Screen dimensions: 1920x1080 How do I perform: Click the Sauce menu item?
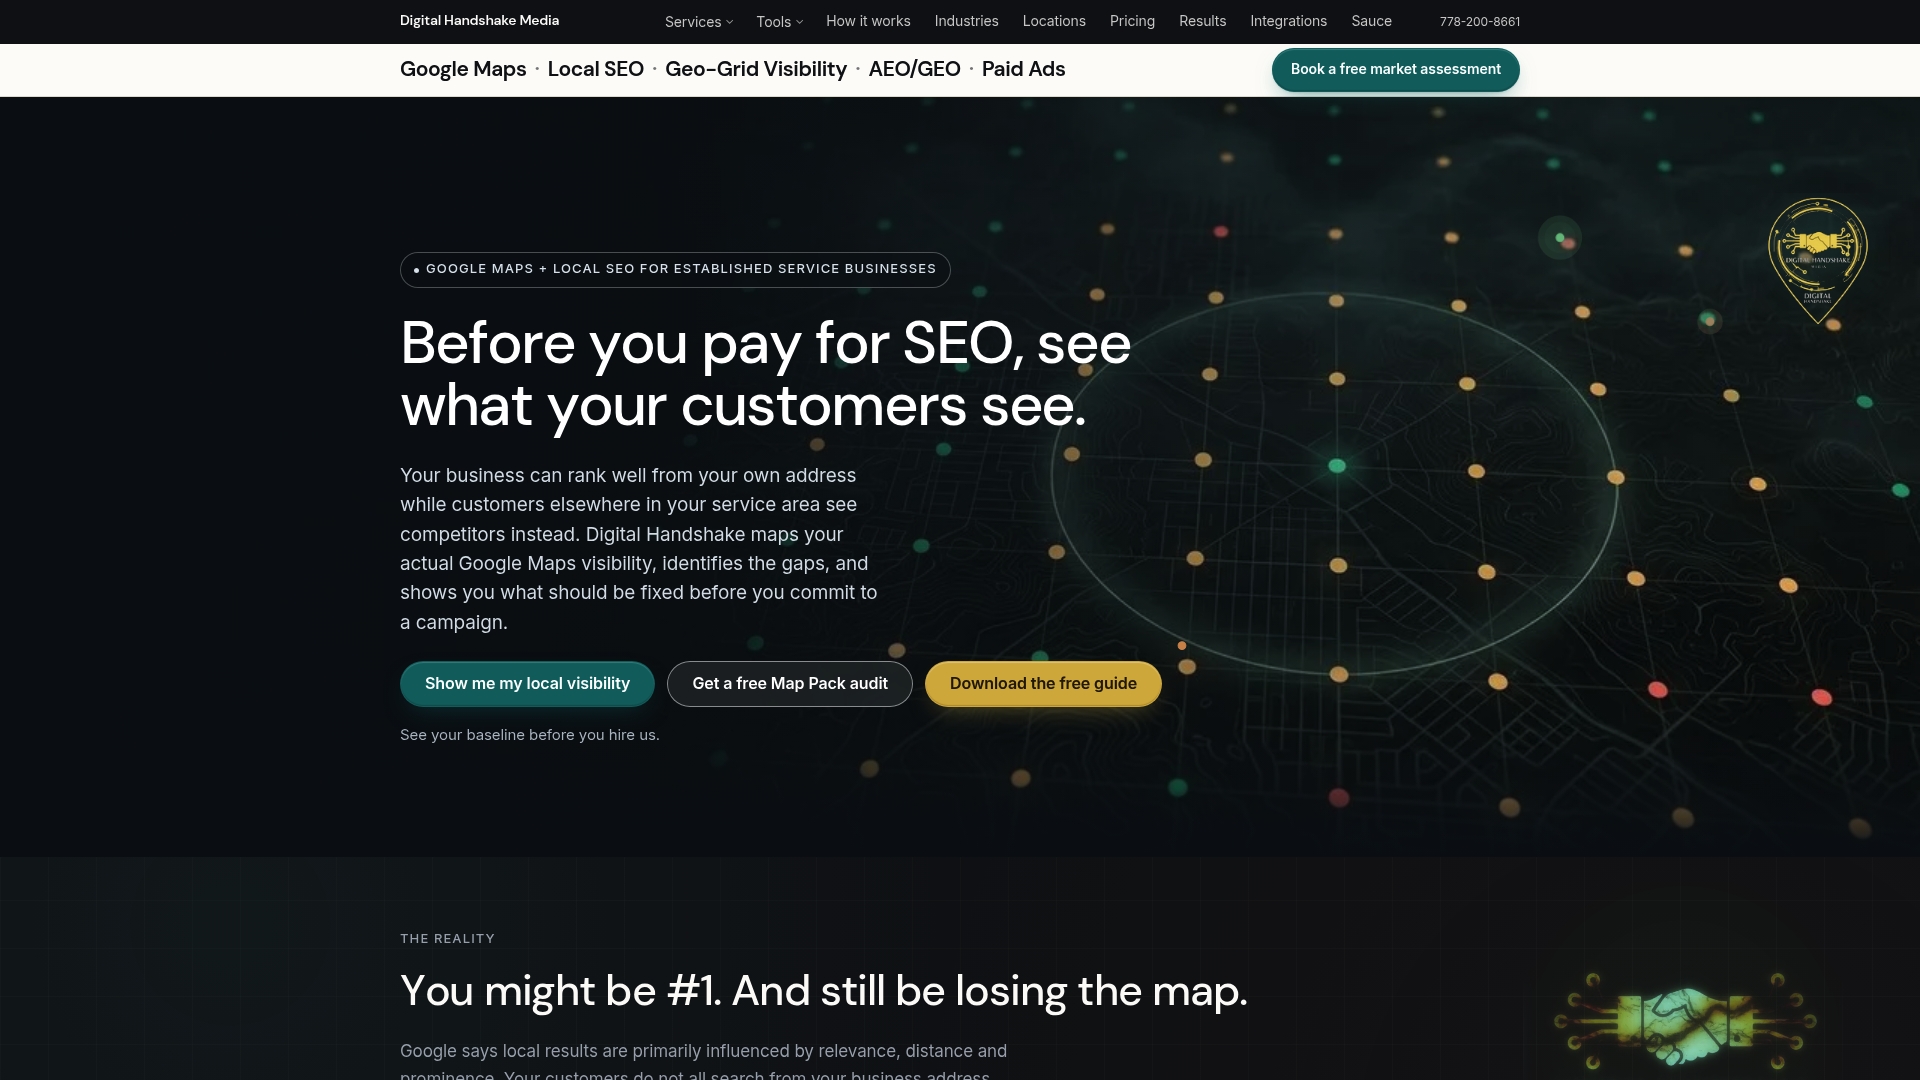tap(1371, 21)
